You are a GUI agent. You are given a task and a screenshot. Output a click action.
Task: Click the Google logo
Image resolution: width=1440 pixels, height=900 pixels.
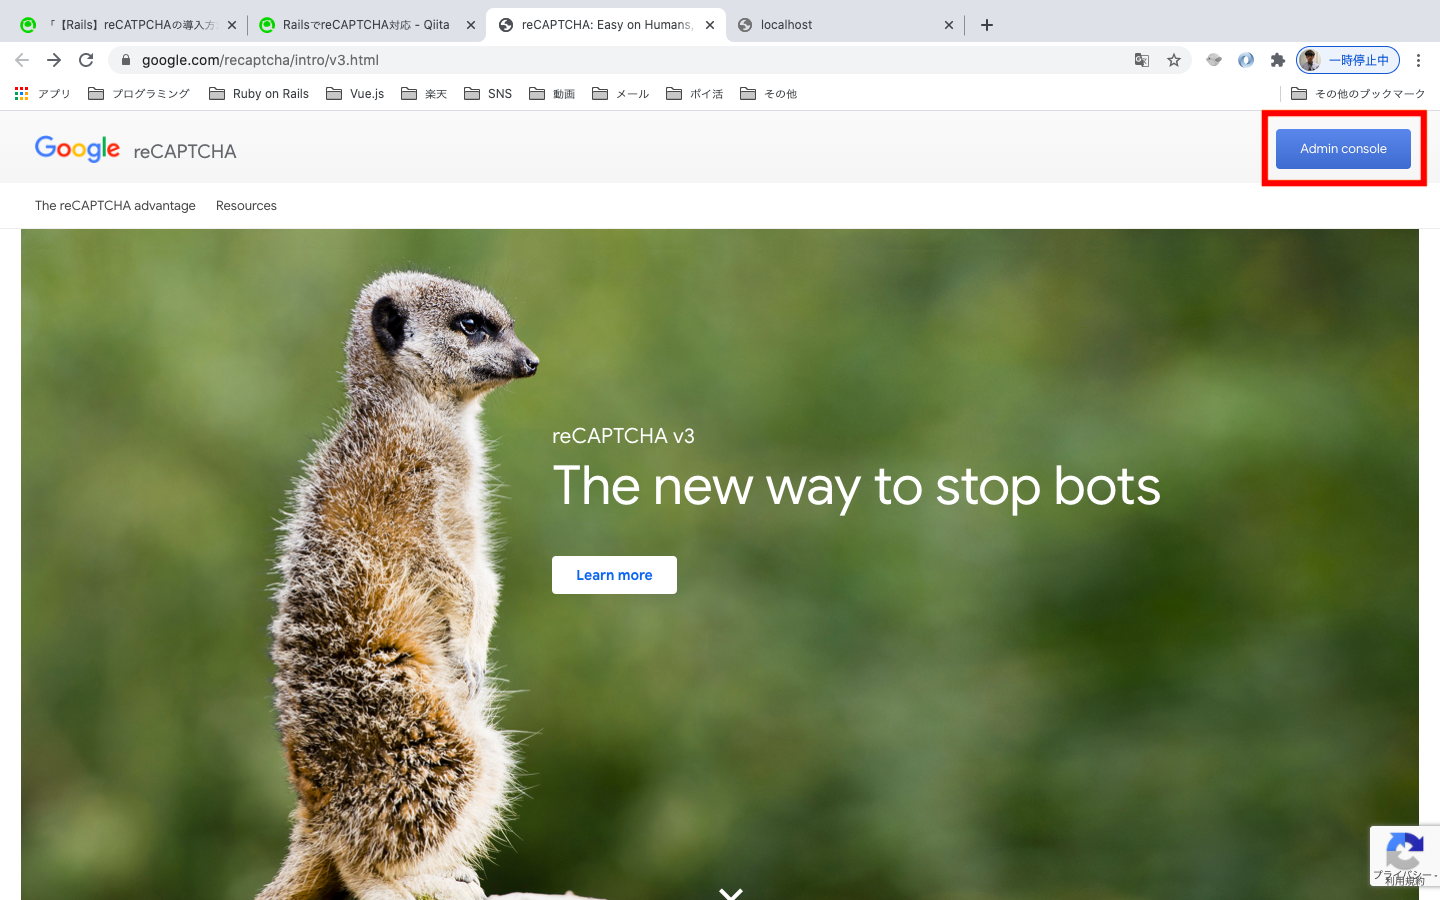pyautogui.click(x=77, y=149)
